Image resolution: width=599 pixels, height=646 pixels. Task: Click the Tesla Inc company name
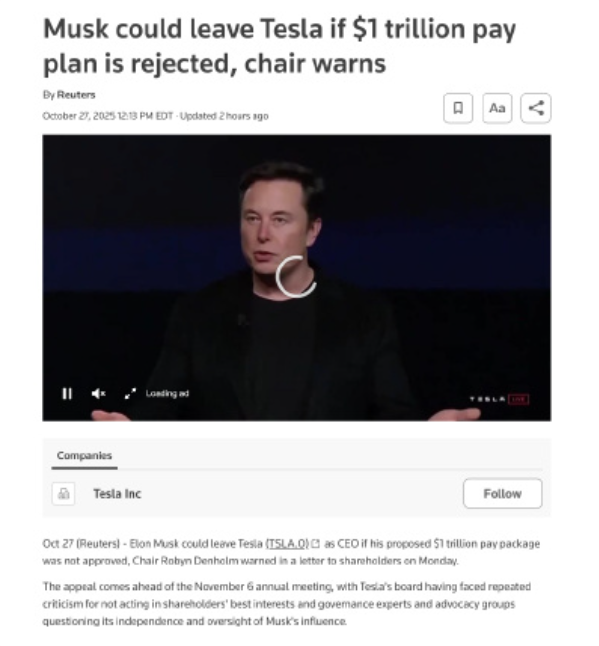tap(117, 494)
